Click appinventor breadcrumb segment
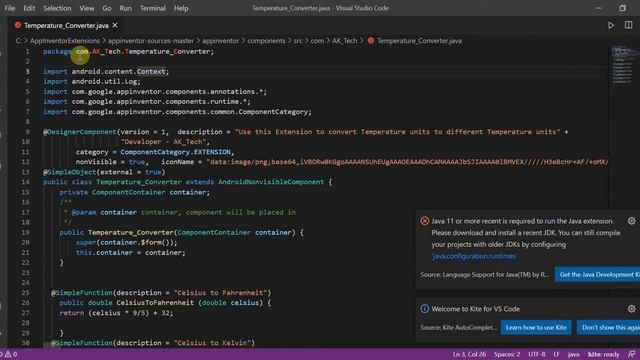The height and width of the screenshot is (360, 640). coord(220,41)
